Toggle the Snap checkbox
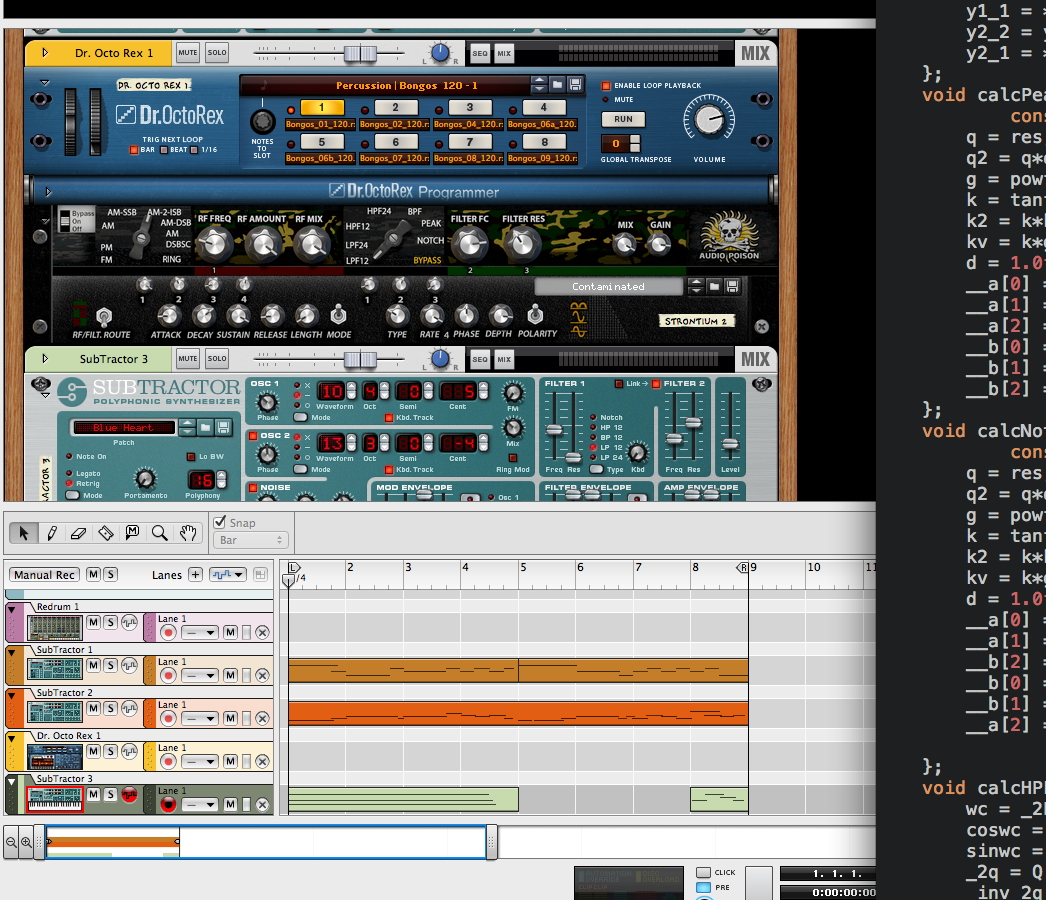Image resolution: width=1046 pixels, height=900 pixels. (220, 522)
